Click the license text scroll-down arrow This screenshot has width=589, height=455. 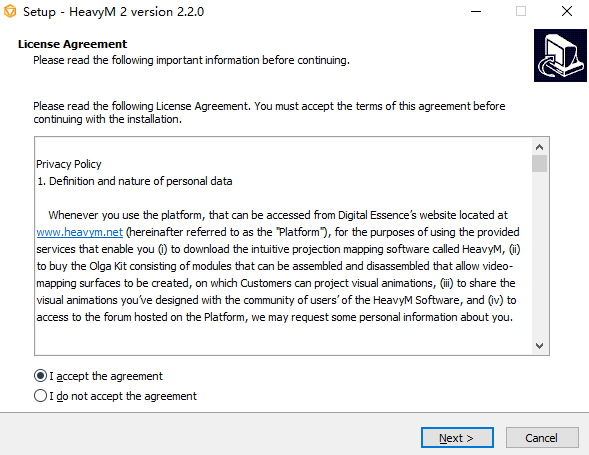click(539, 346)
